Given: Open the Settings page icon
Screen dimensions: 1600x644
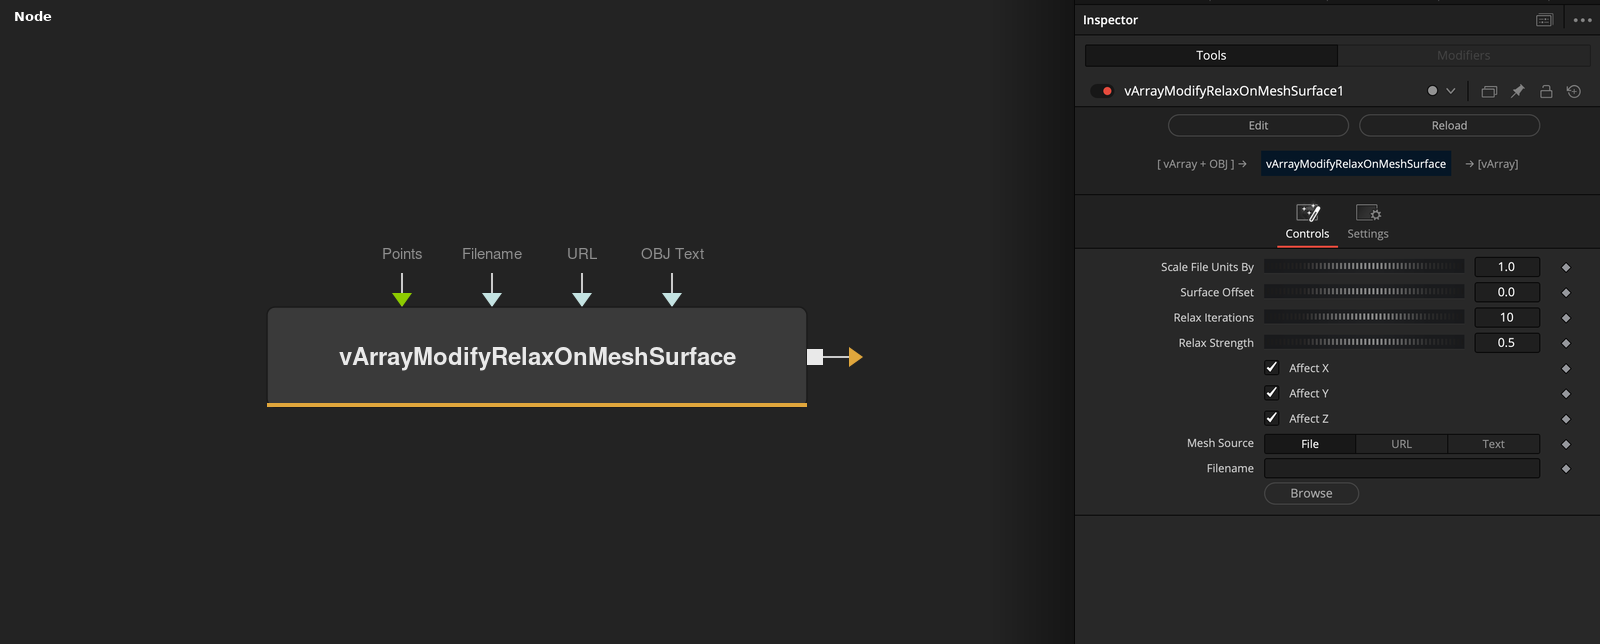Looking at the screenshot, I should click(x=1368, y=222).
